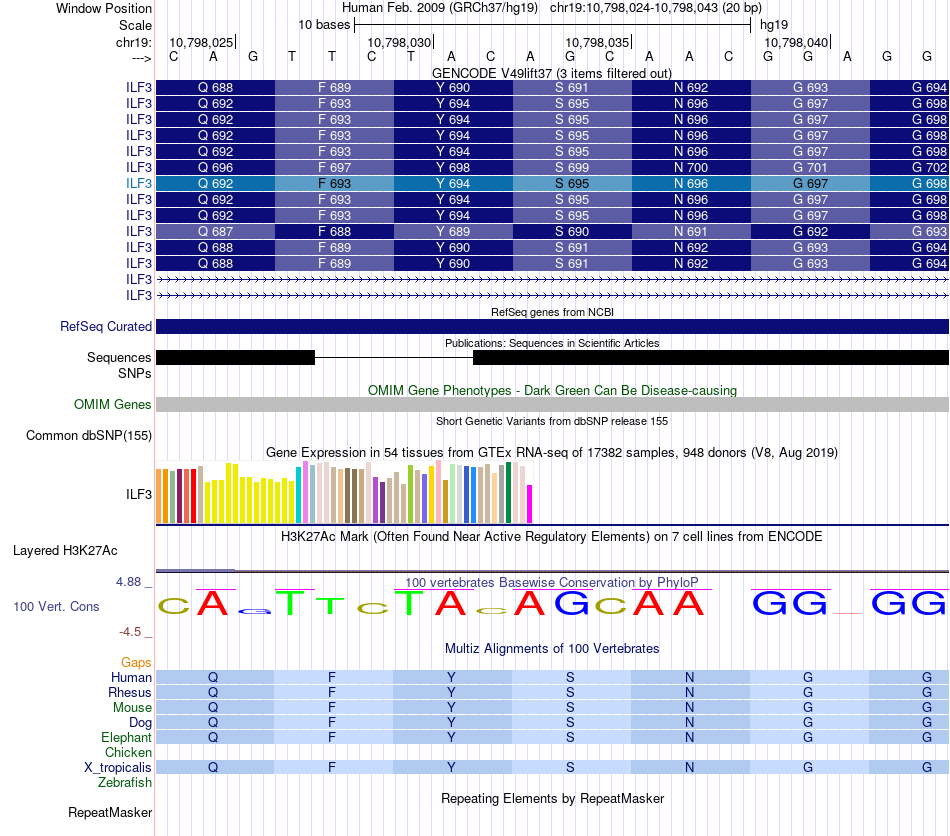
Task: Click the Publications Sequences in Scientific Articles title
Action: [x=552, y=343]
